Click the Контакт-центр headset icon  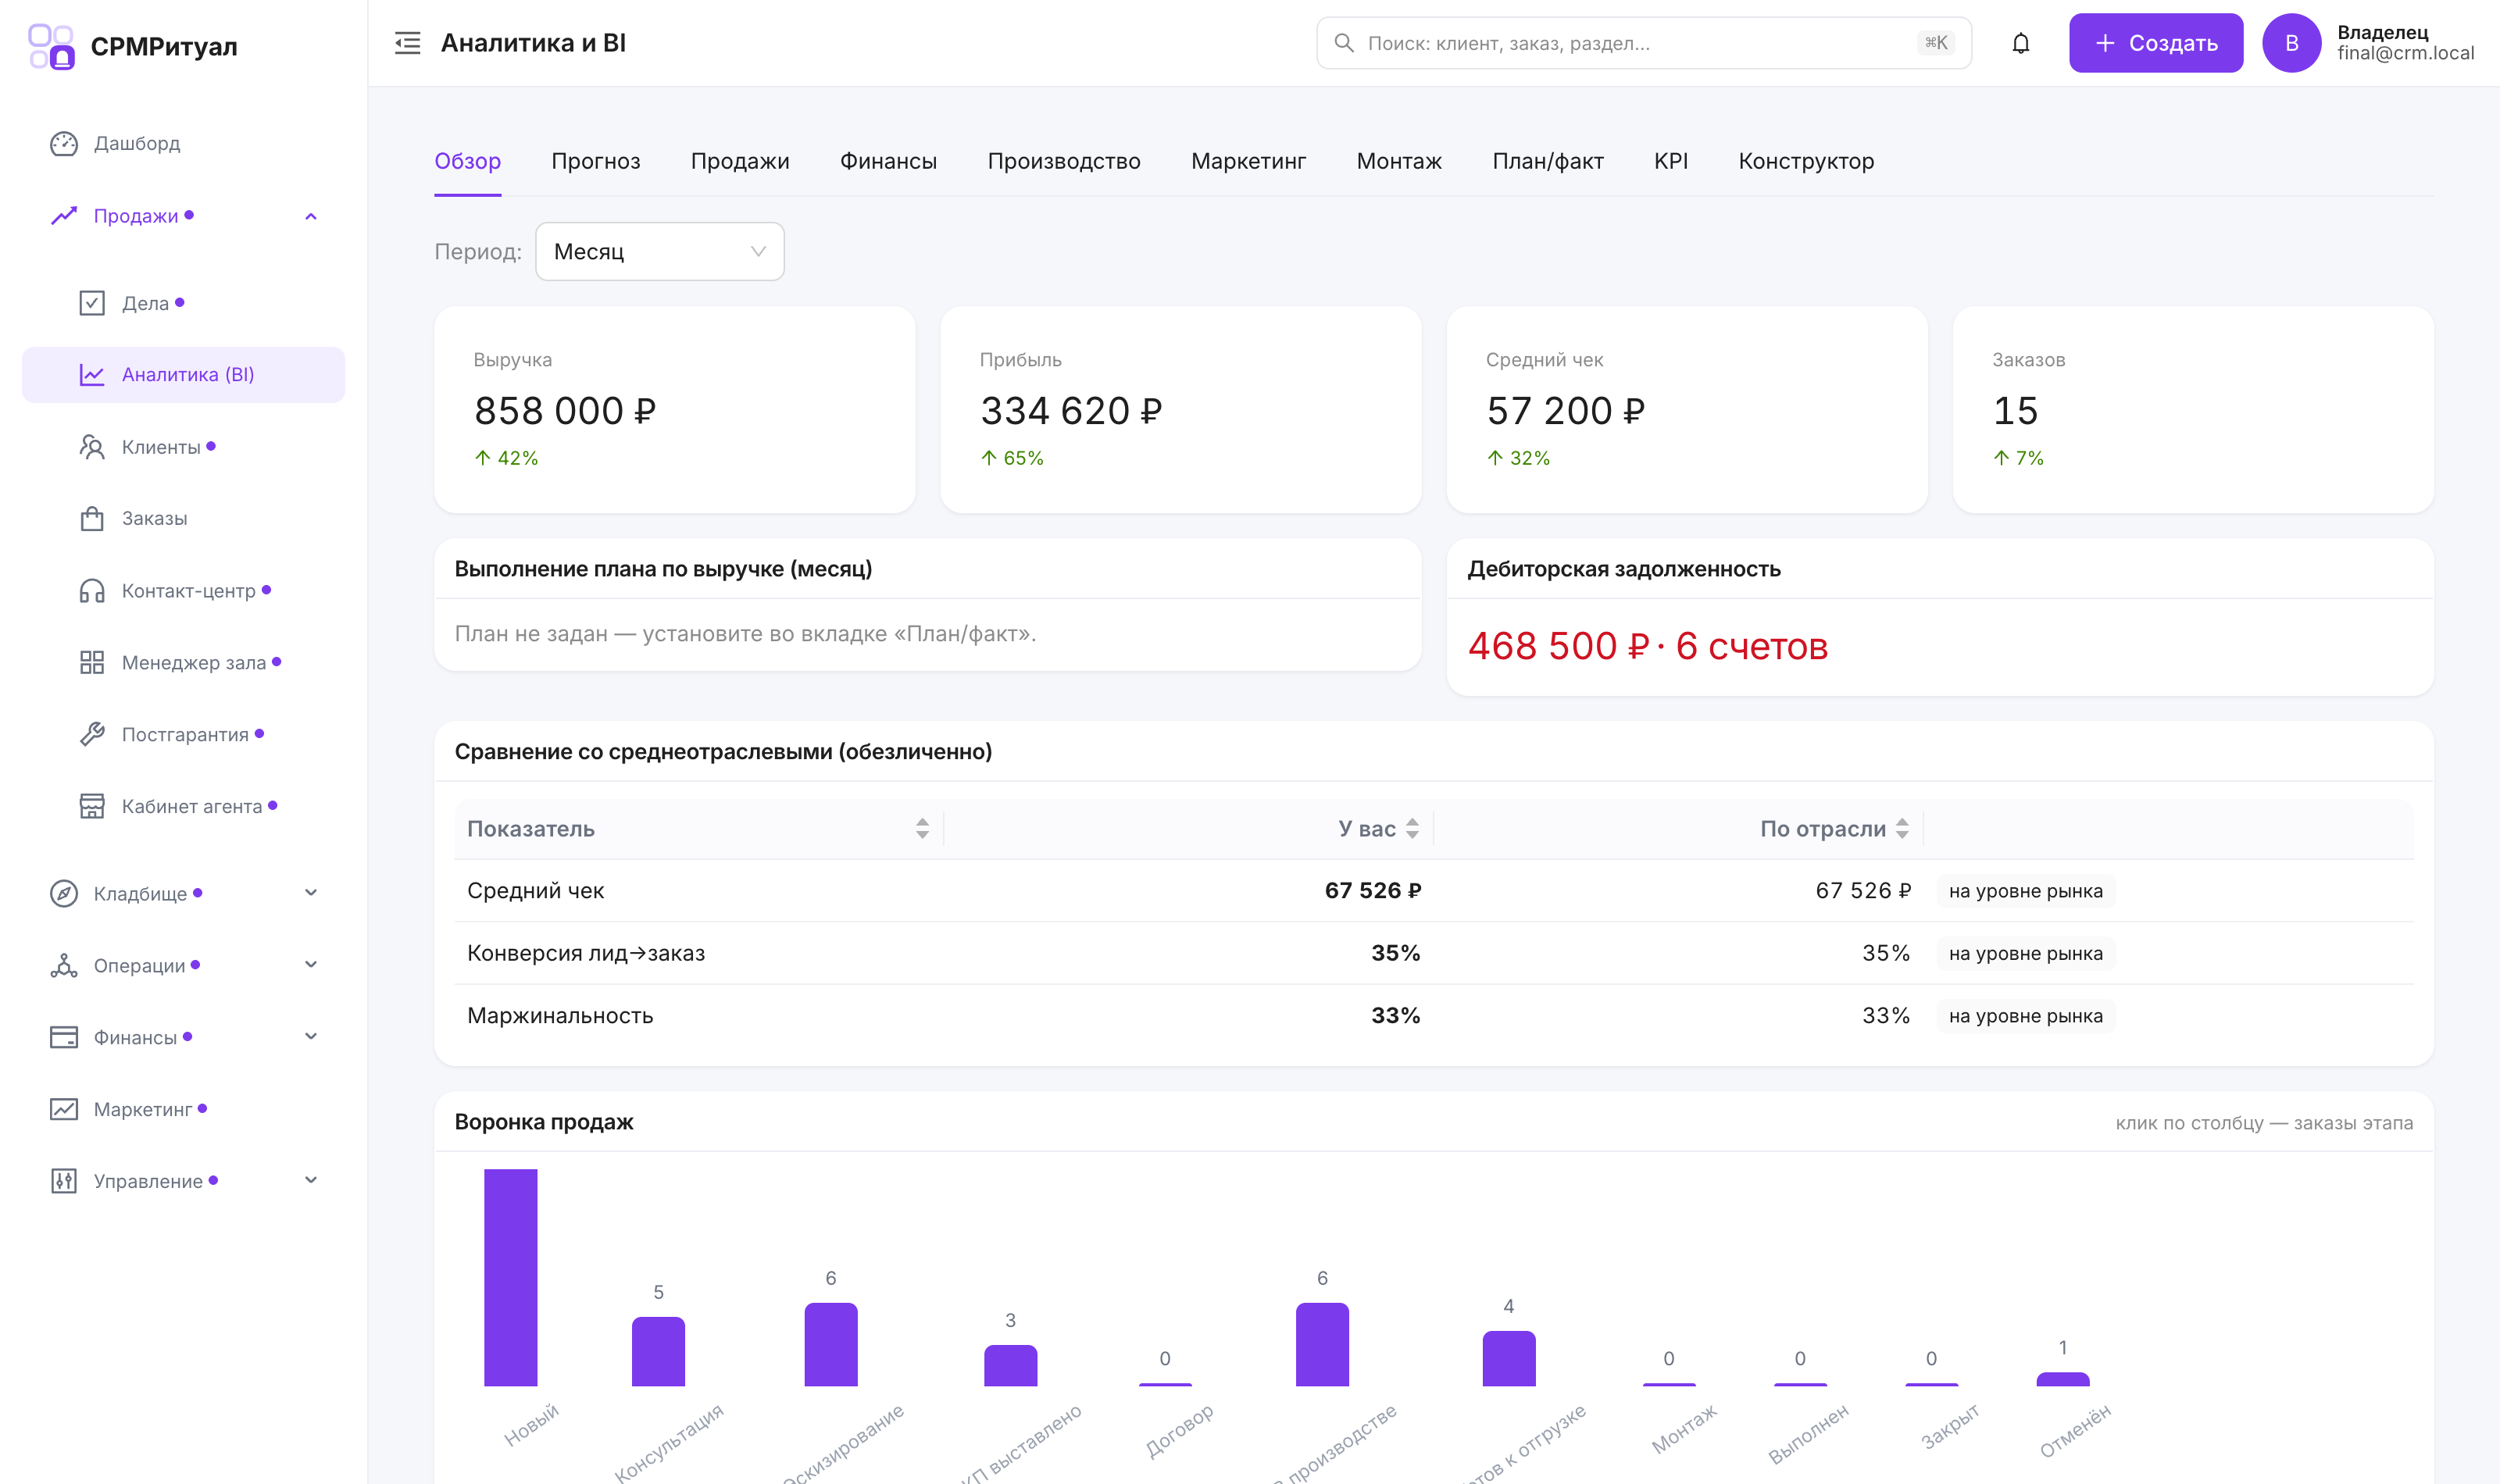(x=92, y=591)
